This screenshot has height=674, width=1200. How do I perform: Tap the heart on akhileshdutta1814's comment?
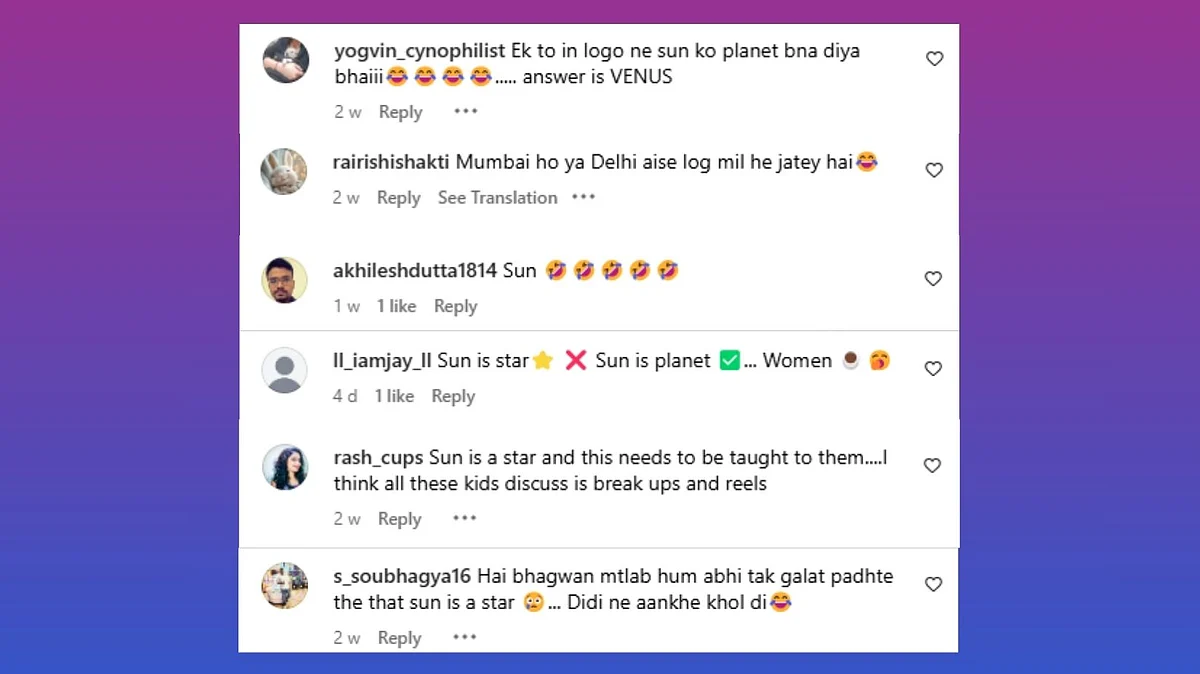click(933, 279)
